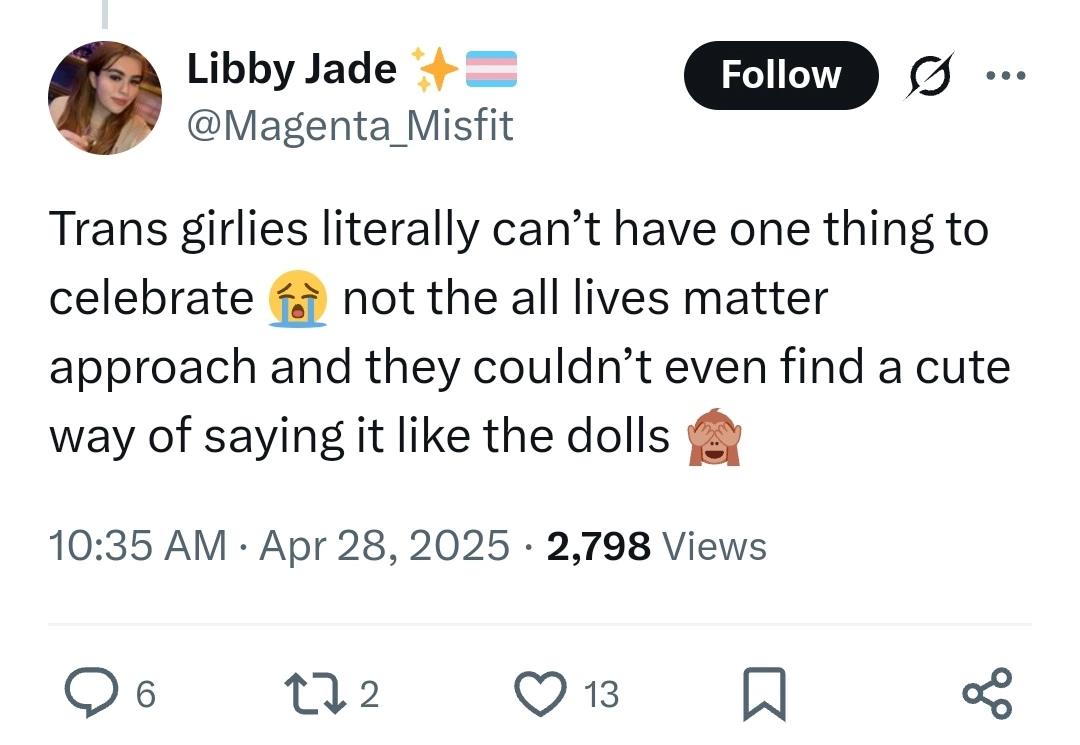Screen dimensions: 1080x745
Task: Click the 10:35 AM timestamp
Action: coord(136,545)
